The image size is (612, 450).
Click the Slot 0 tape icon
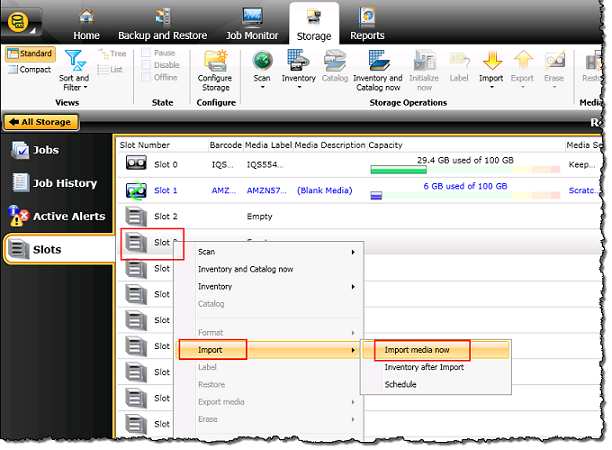pyautogui.click(x=134, y=164)
